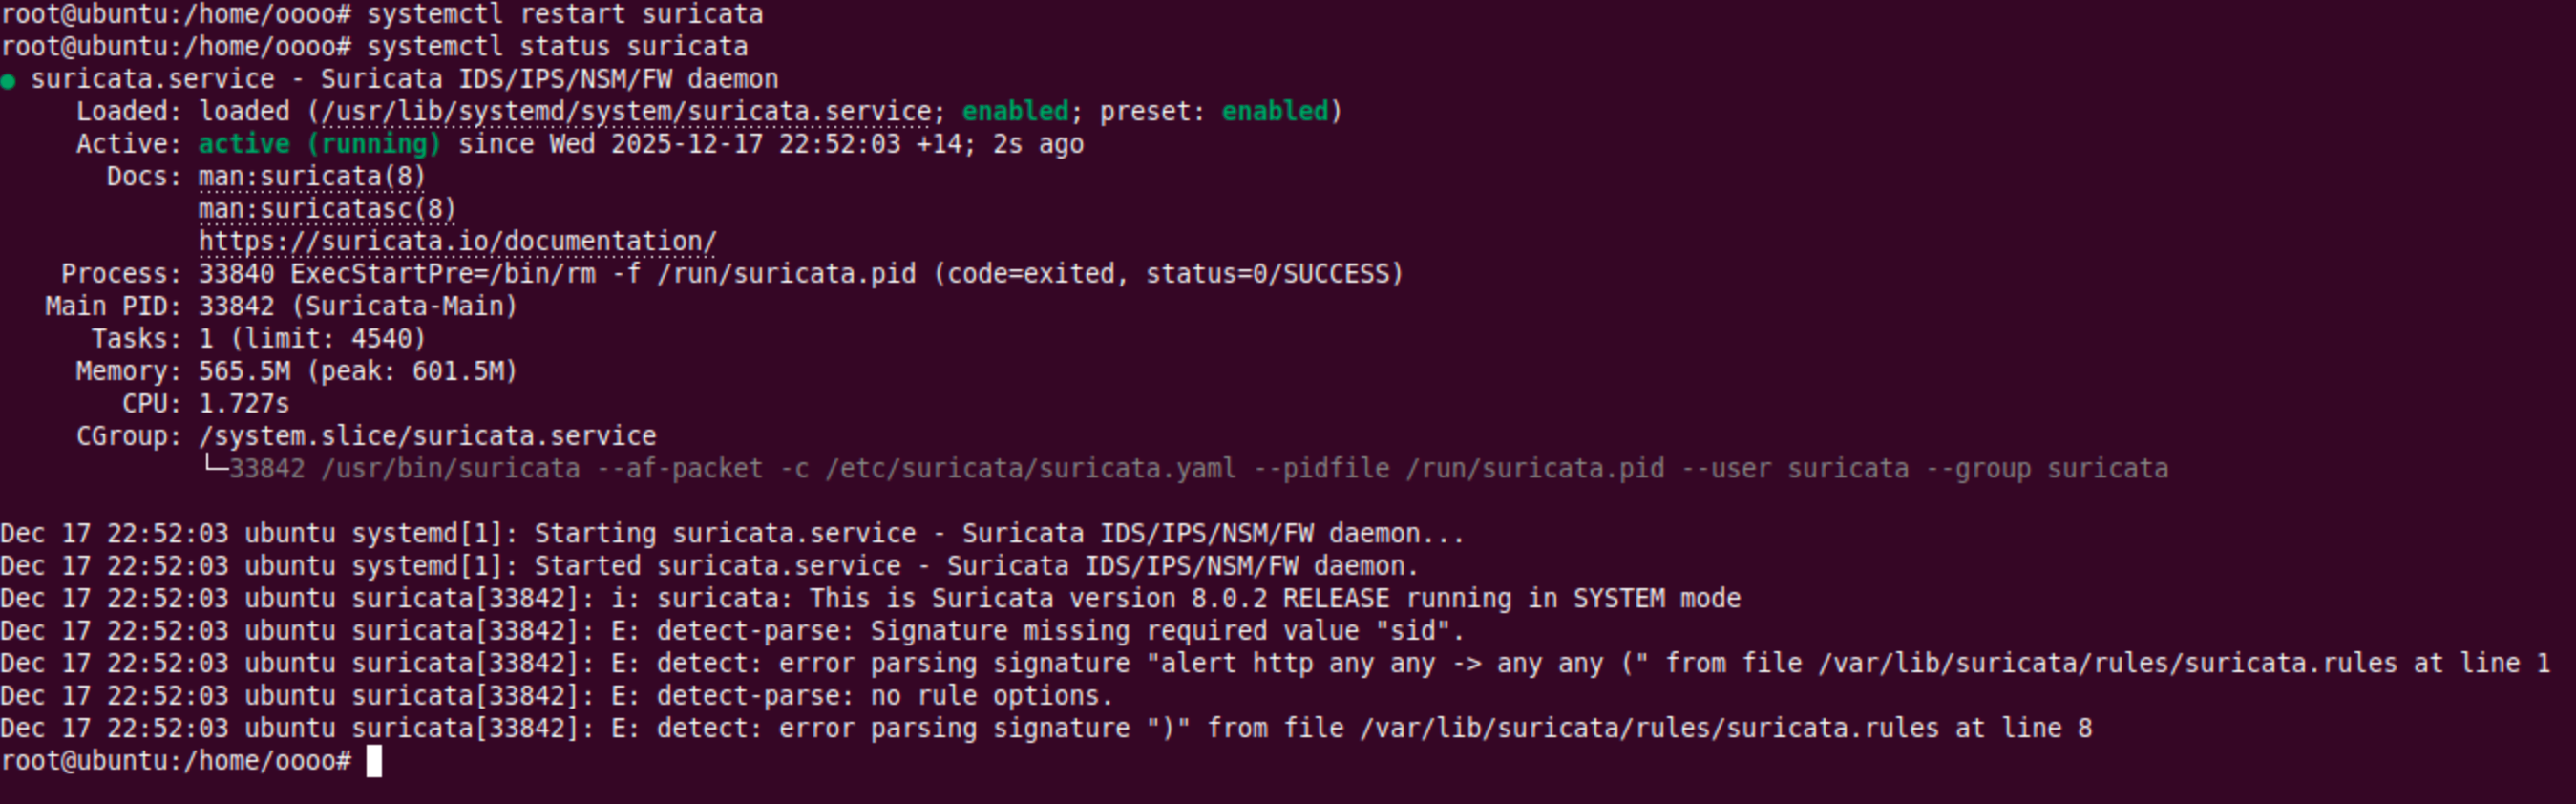2576x804 pixels.
Task: Click the "Suricata version 8.0.2 RELEASE" log text
Action: click(1160, 599)
